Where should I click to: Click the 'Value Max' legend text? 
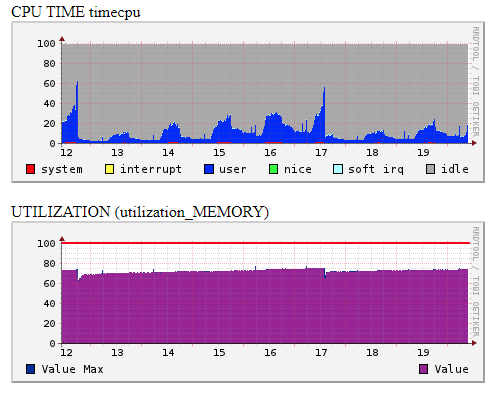[x=72, y=369]
